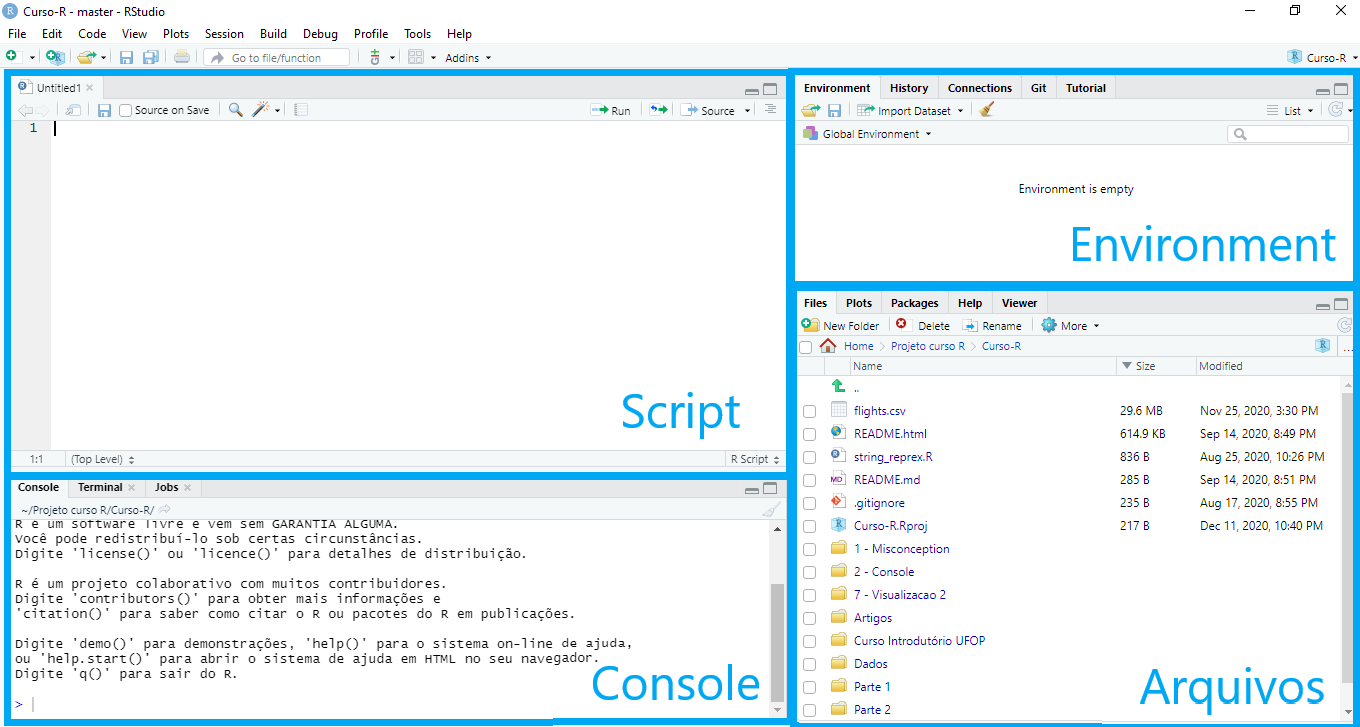This screenshot has height=727, width=1360.
Task: Click the Environment search field
Action: pyautogui.click(x=1288, y=134)
